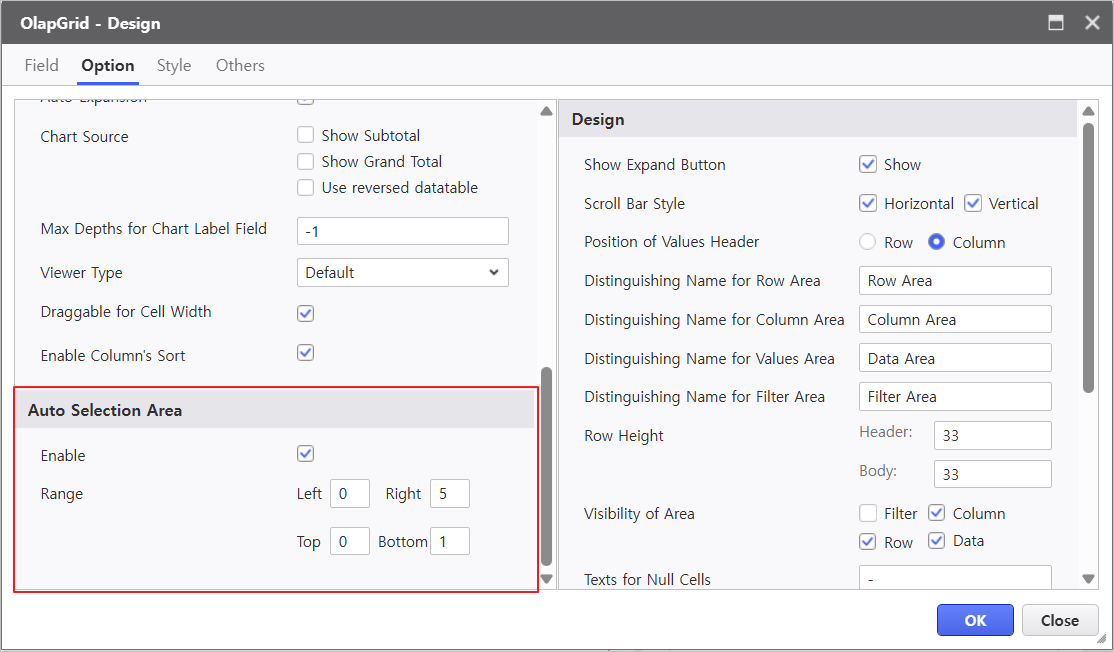Open the Viewer Type dropdown
1114x652 pixels.
(x=403, y=272)
